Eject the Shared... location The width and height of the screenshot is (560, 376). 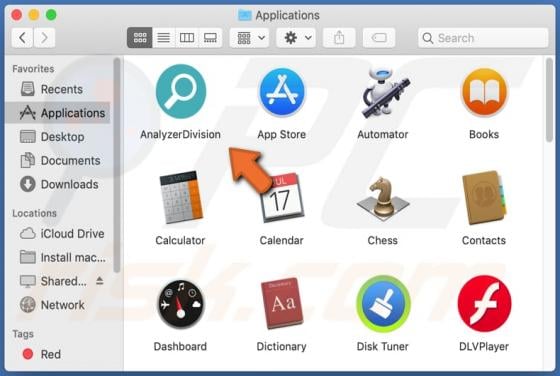click(x=100, y=281)
